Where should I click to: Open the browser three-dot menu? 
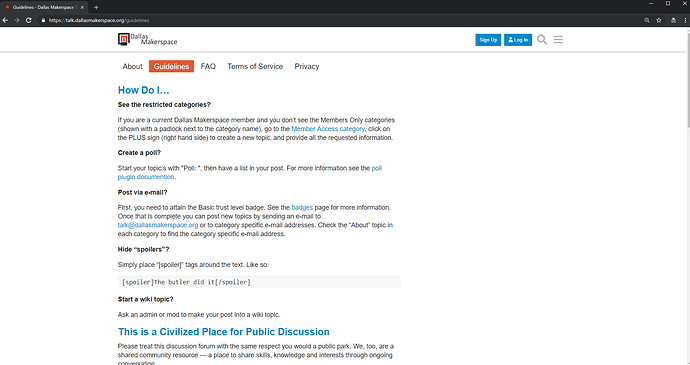pyautogui.click(x=685, y=20)
